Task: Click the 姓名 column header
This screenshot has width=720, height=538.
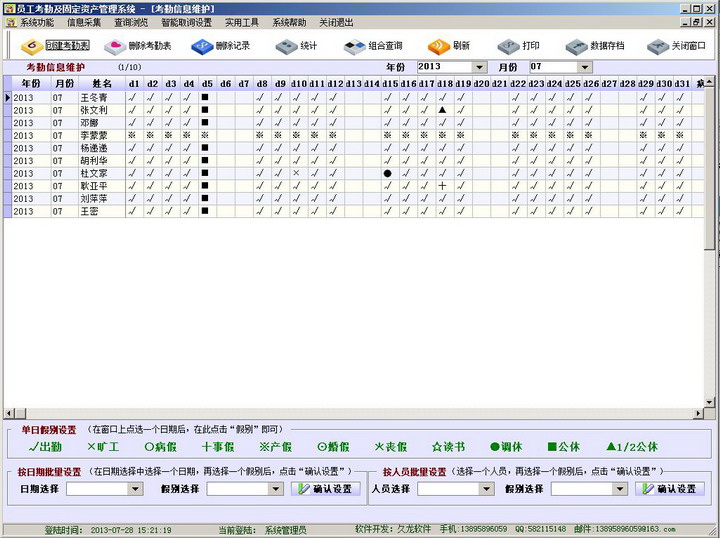Action: tap(102, 84)
